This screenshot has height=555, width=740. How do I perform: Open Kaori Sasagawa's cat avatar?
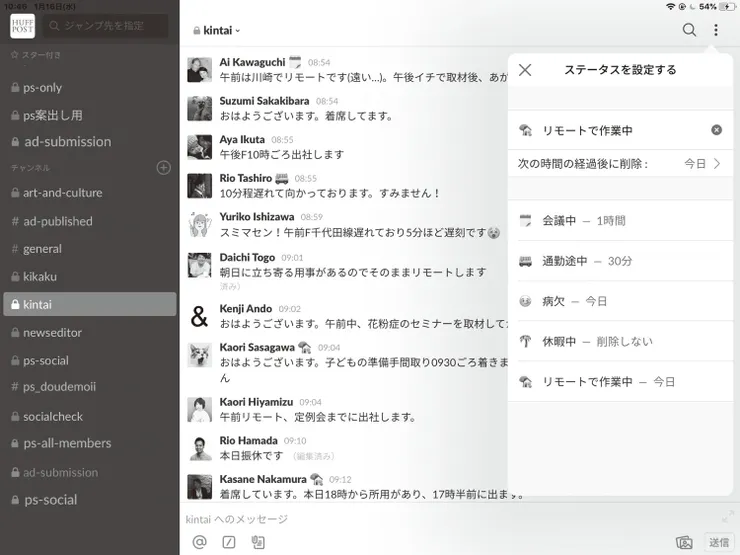[199, 355]
